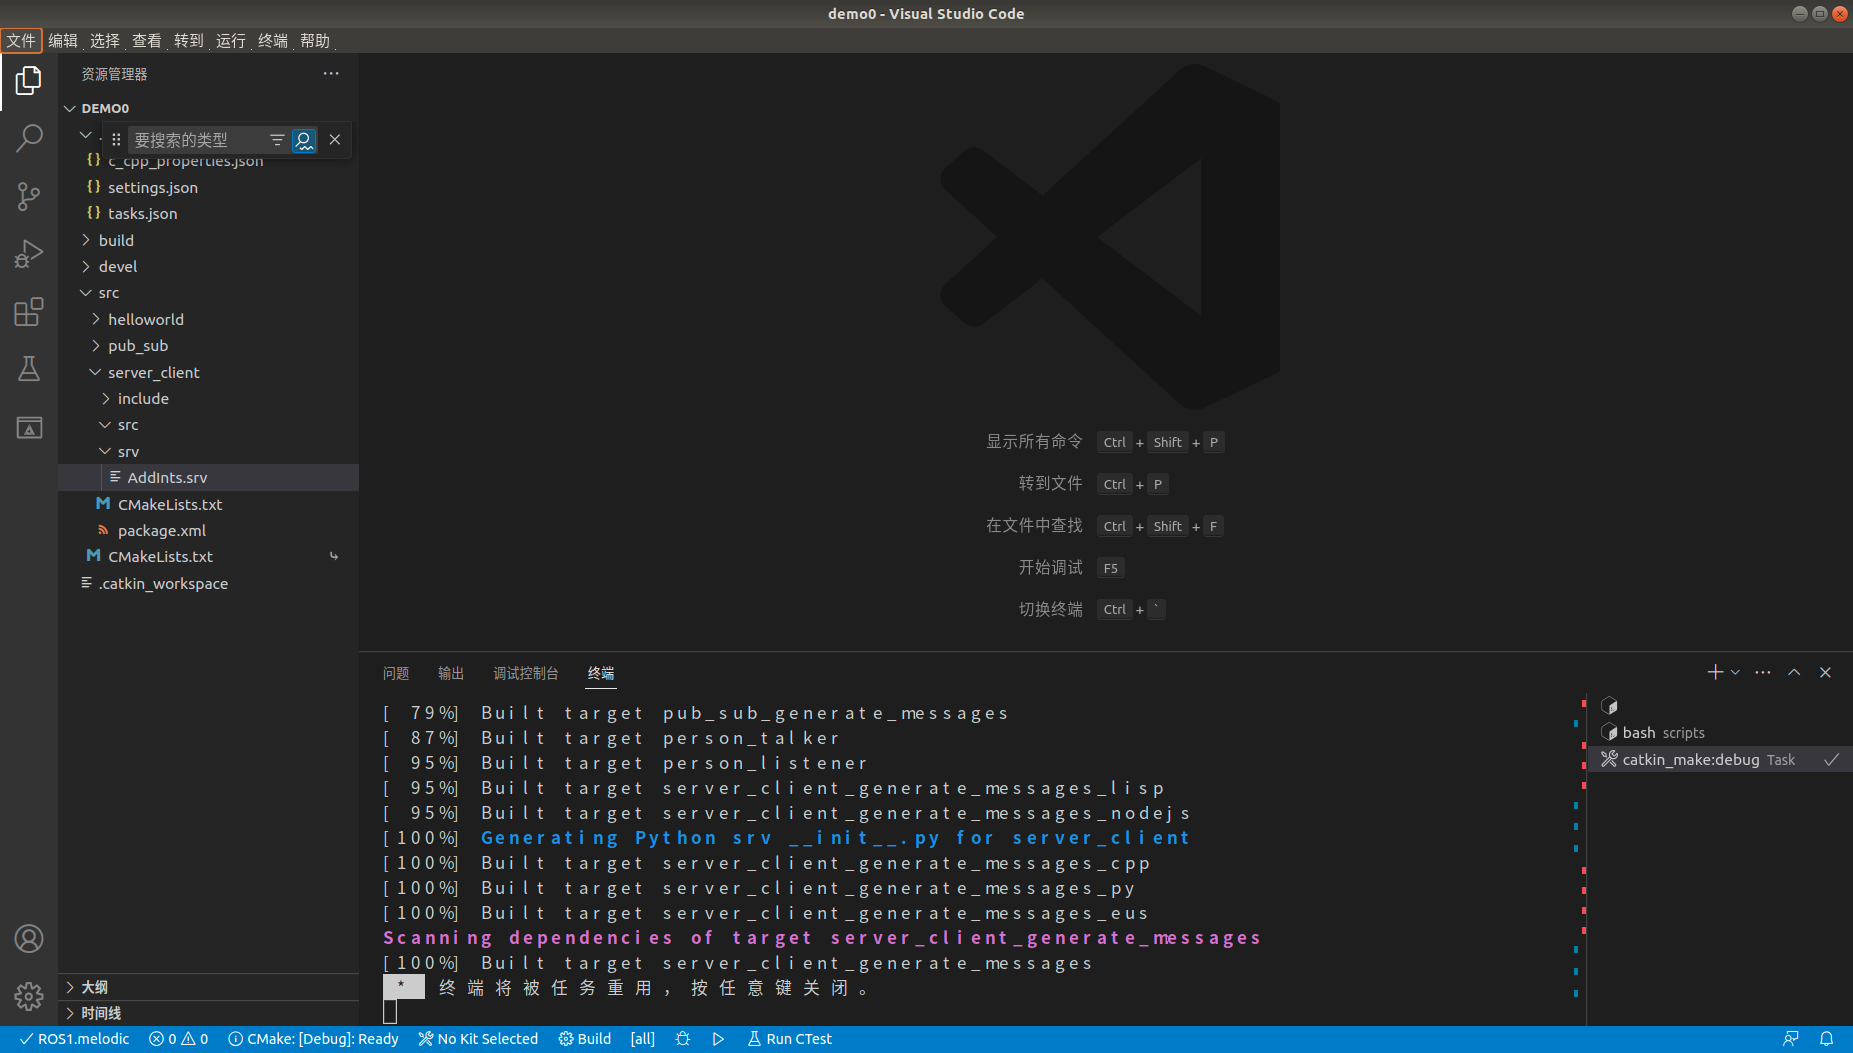Image resolution: width=1853 pixels, height=1053 pixels.
Task: Launch CMake debugger bug icon
Action: [683, 1039]
